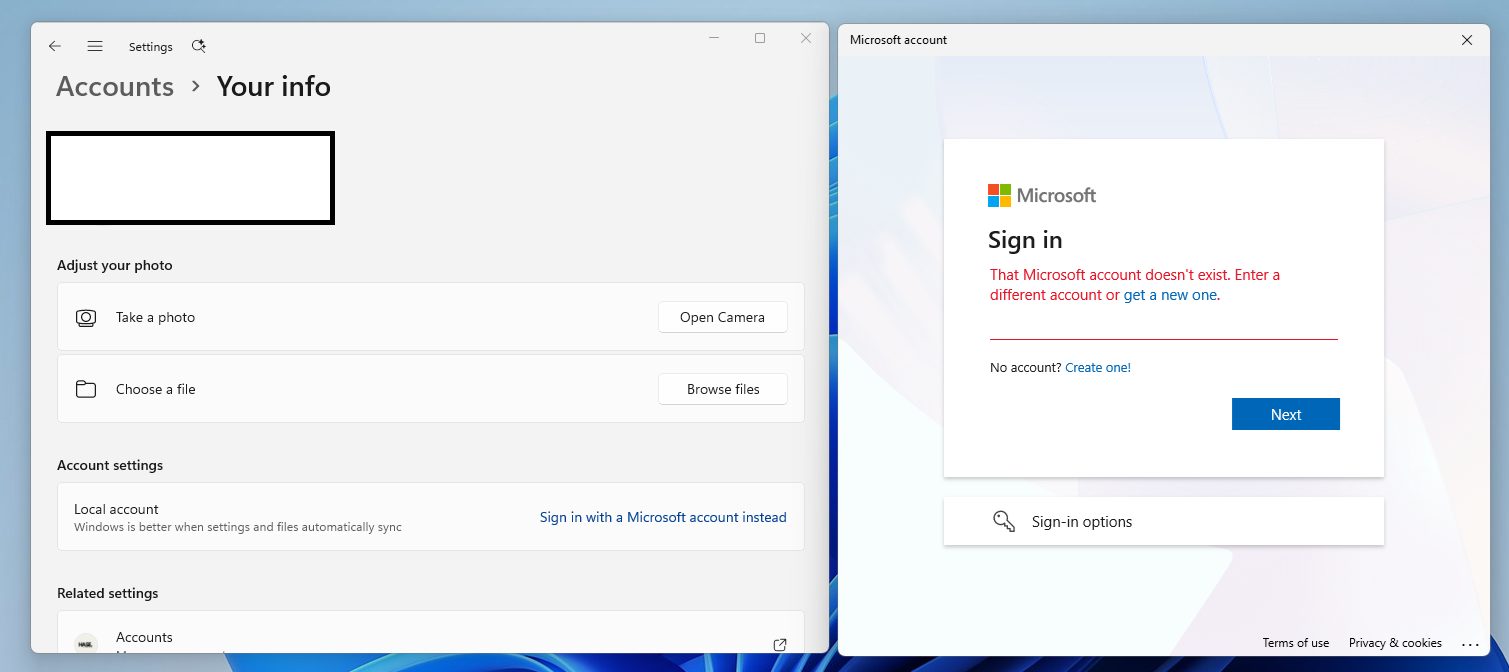Click the camera icon beside Take a photo
The image size is (1509, 672).
pyautogui.click(x=86, y=318)
